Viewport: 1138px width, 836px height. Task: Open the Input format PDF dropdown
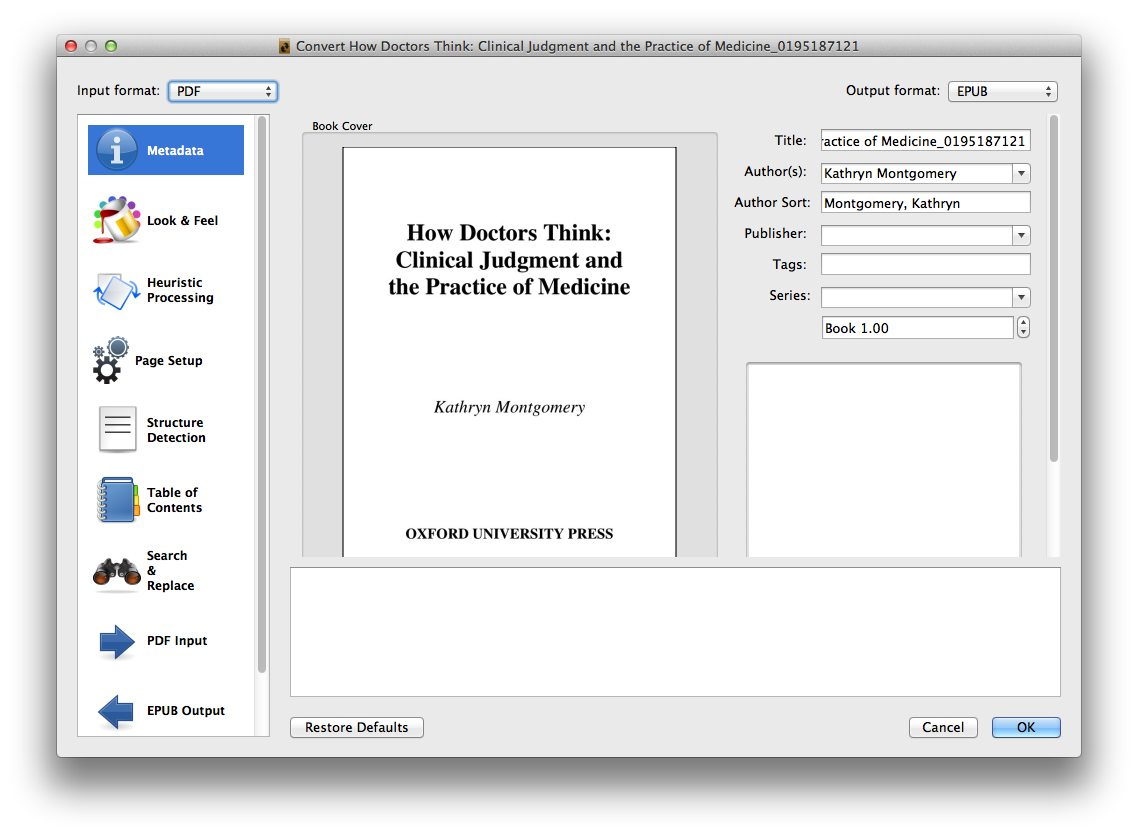[223, 91]
